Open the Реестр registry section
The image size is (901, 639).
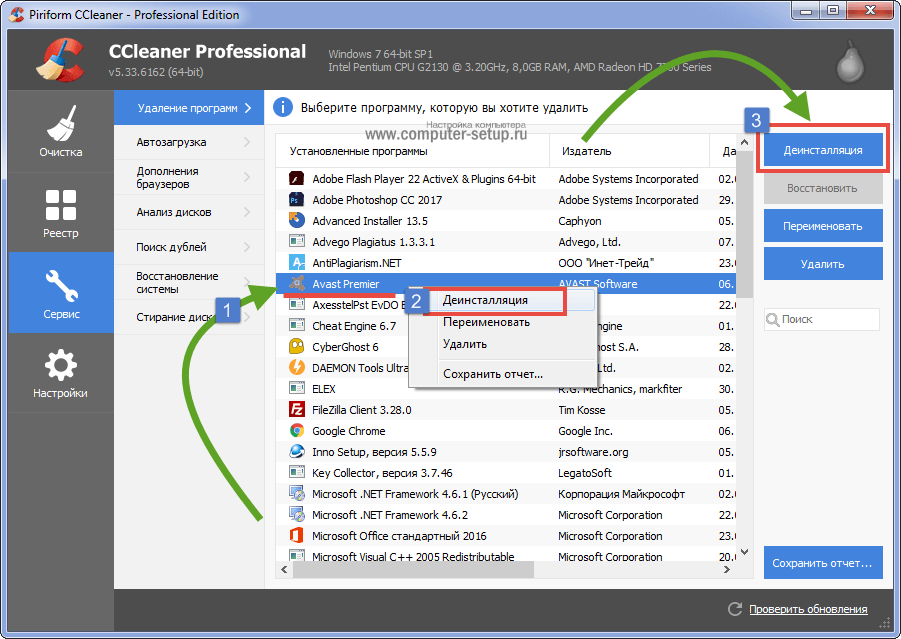(61, 213)
